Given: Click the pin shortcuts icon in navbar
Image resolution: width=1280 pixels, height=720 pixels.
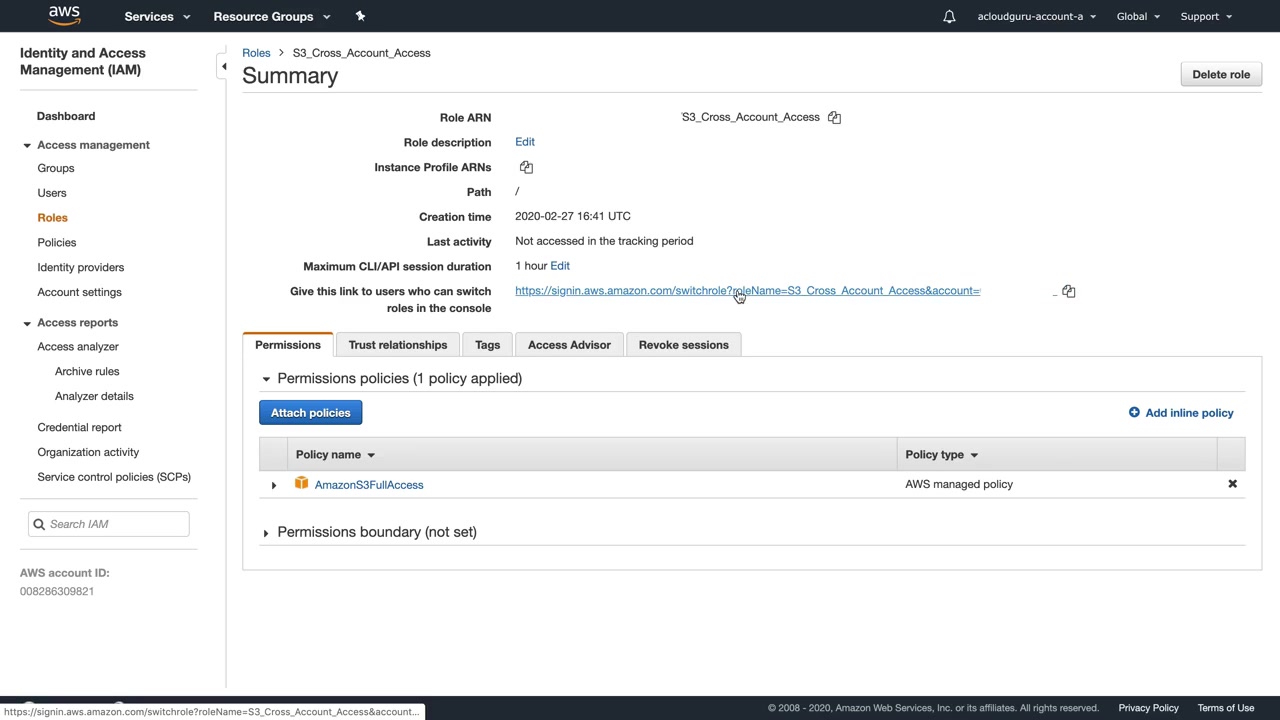Looking at the screenshot, I should [x=360, y=16].
